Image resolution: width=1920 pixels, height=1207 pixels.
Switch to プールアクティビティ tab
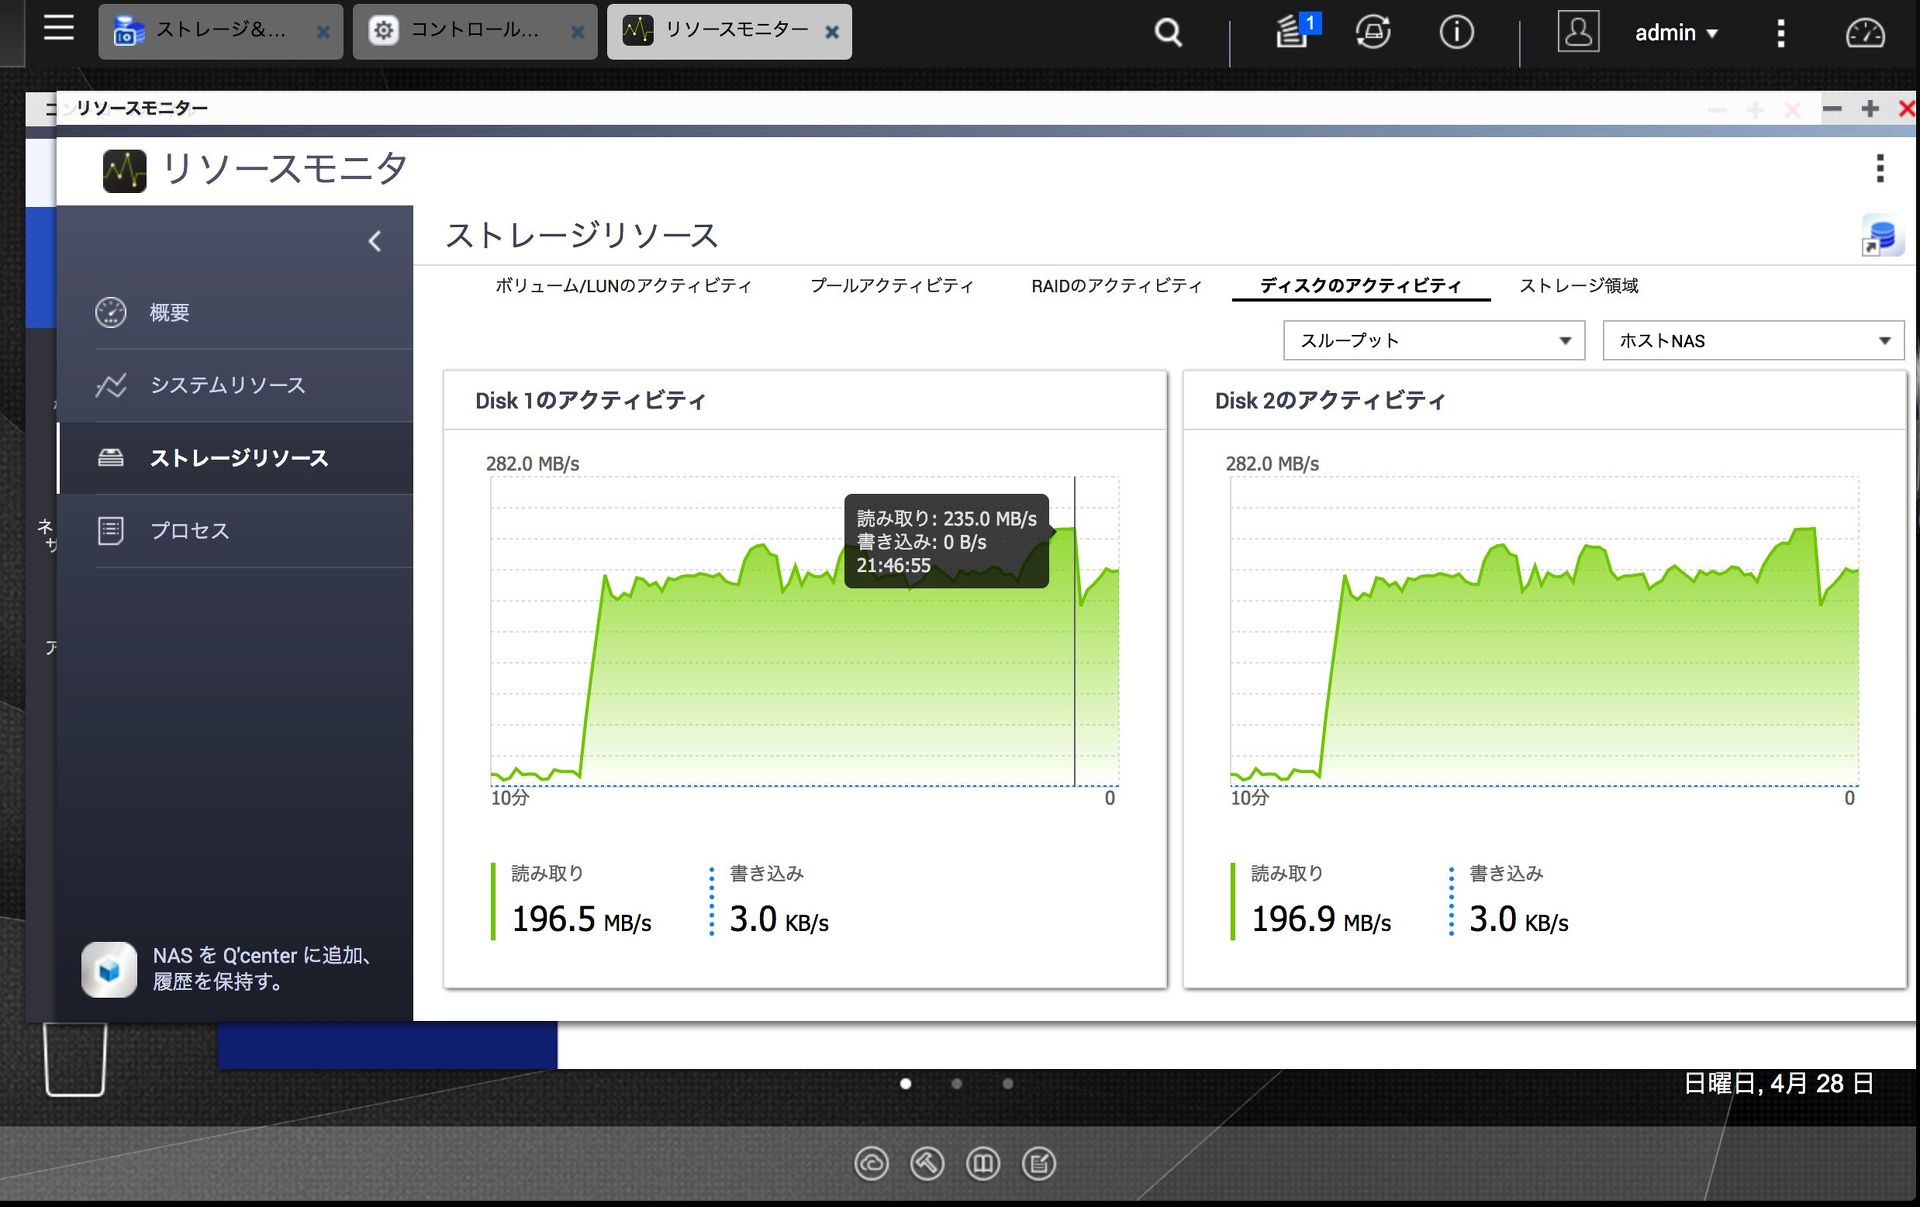pyautogui.click(x=892, y=286)
